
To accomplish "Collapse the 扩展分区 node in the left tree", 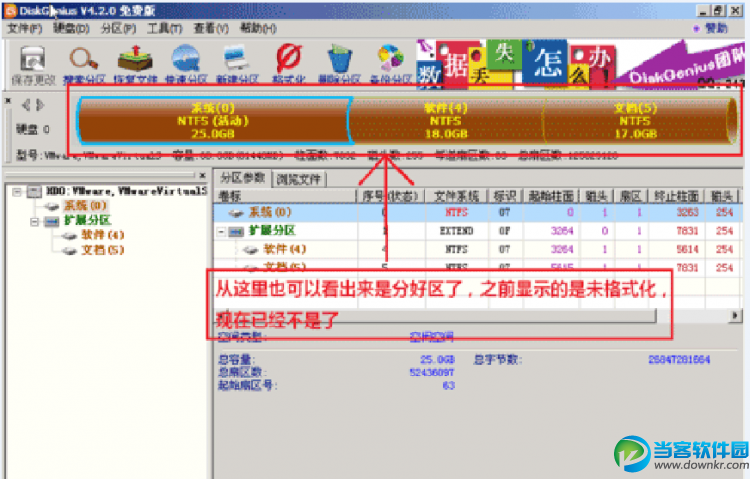I will coord(34,222).
